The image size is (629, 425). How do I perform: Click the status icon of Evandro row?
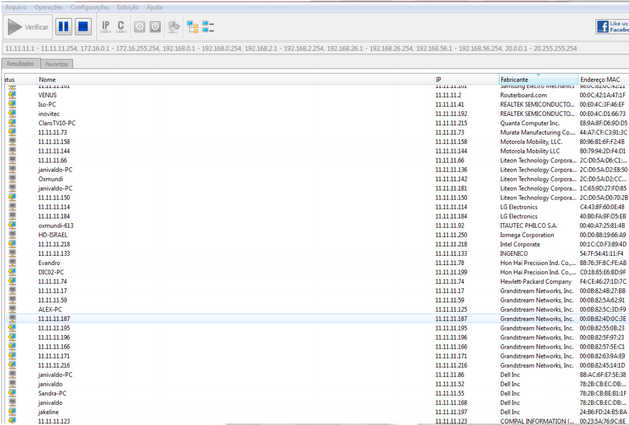click(12, 263)
